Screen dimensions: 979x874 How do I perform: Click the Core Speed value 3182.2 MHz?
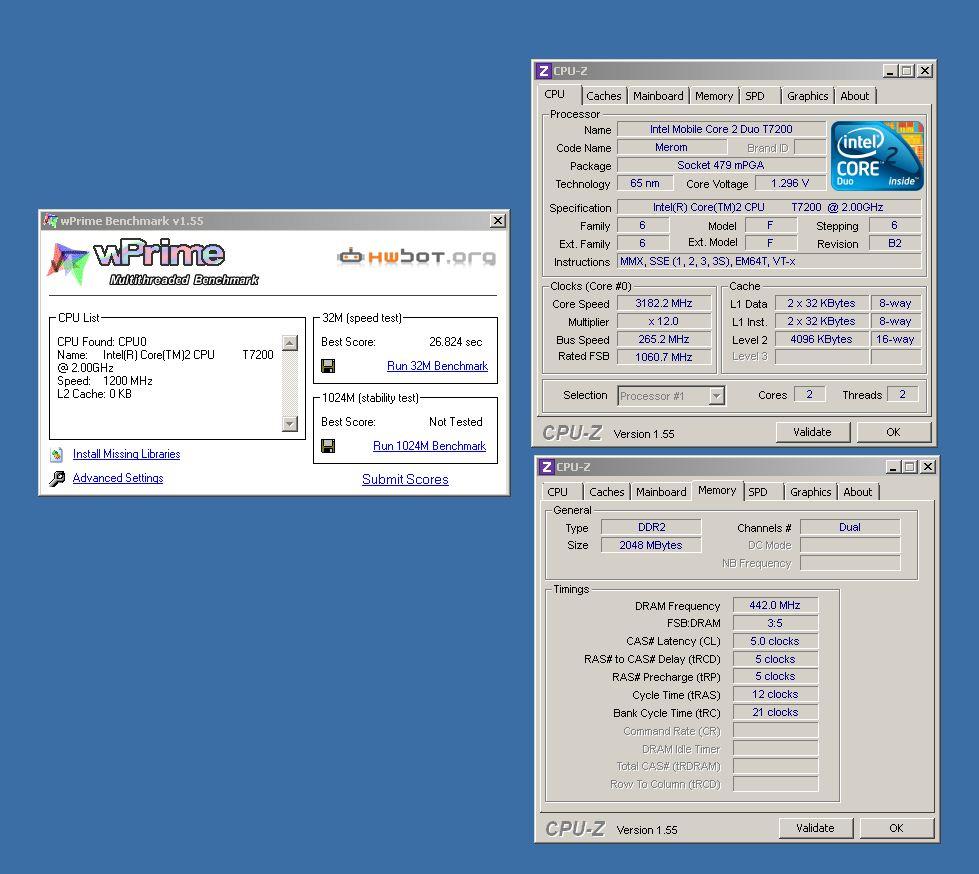point(664,303)
